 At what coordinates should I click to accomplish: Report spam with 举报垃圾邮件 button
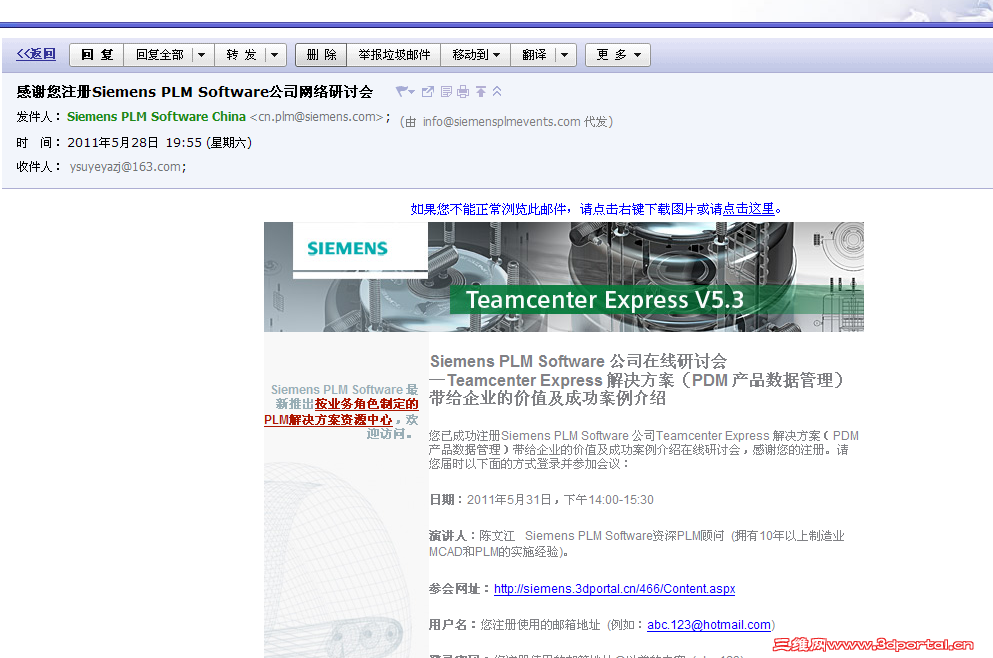[x=394, y=55]
